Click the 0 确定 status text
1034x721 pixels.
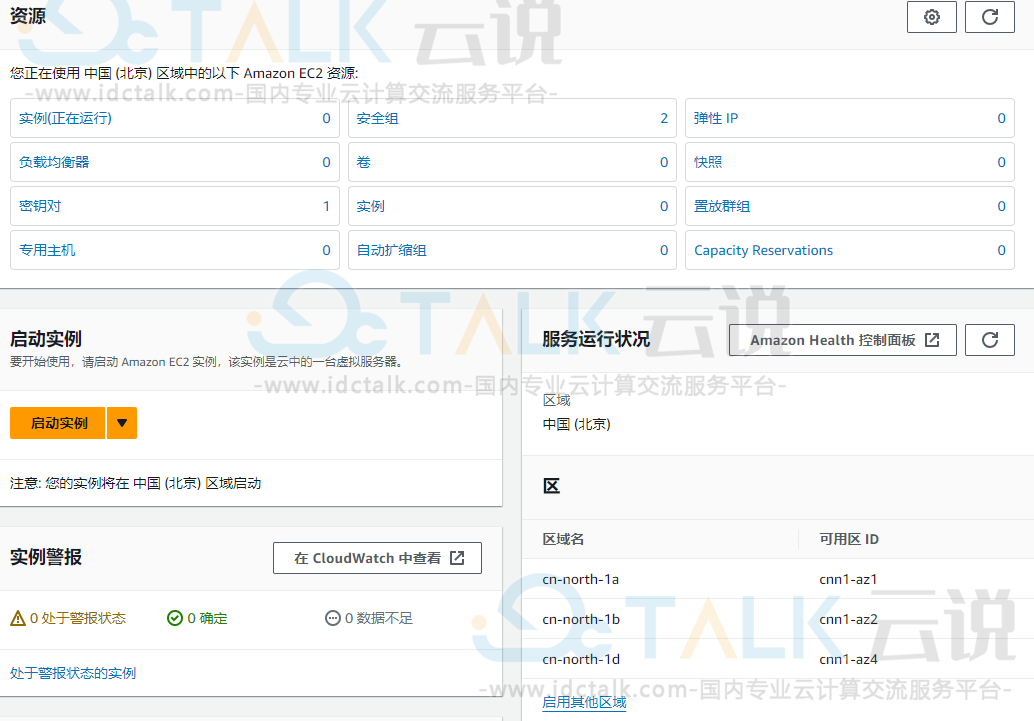(x=207, y=618)
